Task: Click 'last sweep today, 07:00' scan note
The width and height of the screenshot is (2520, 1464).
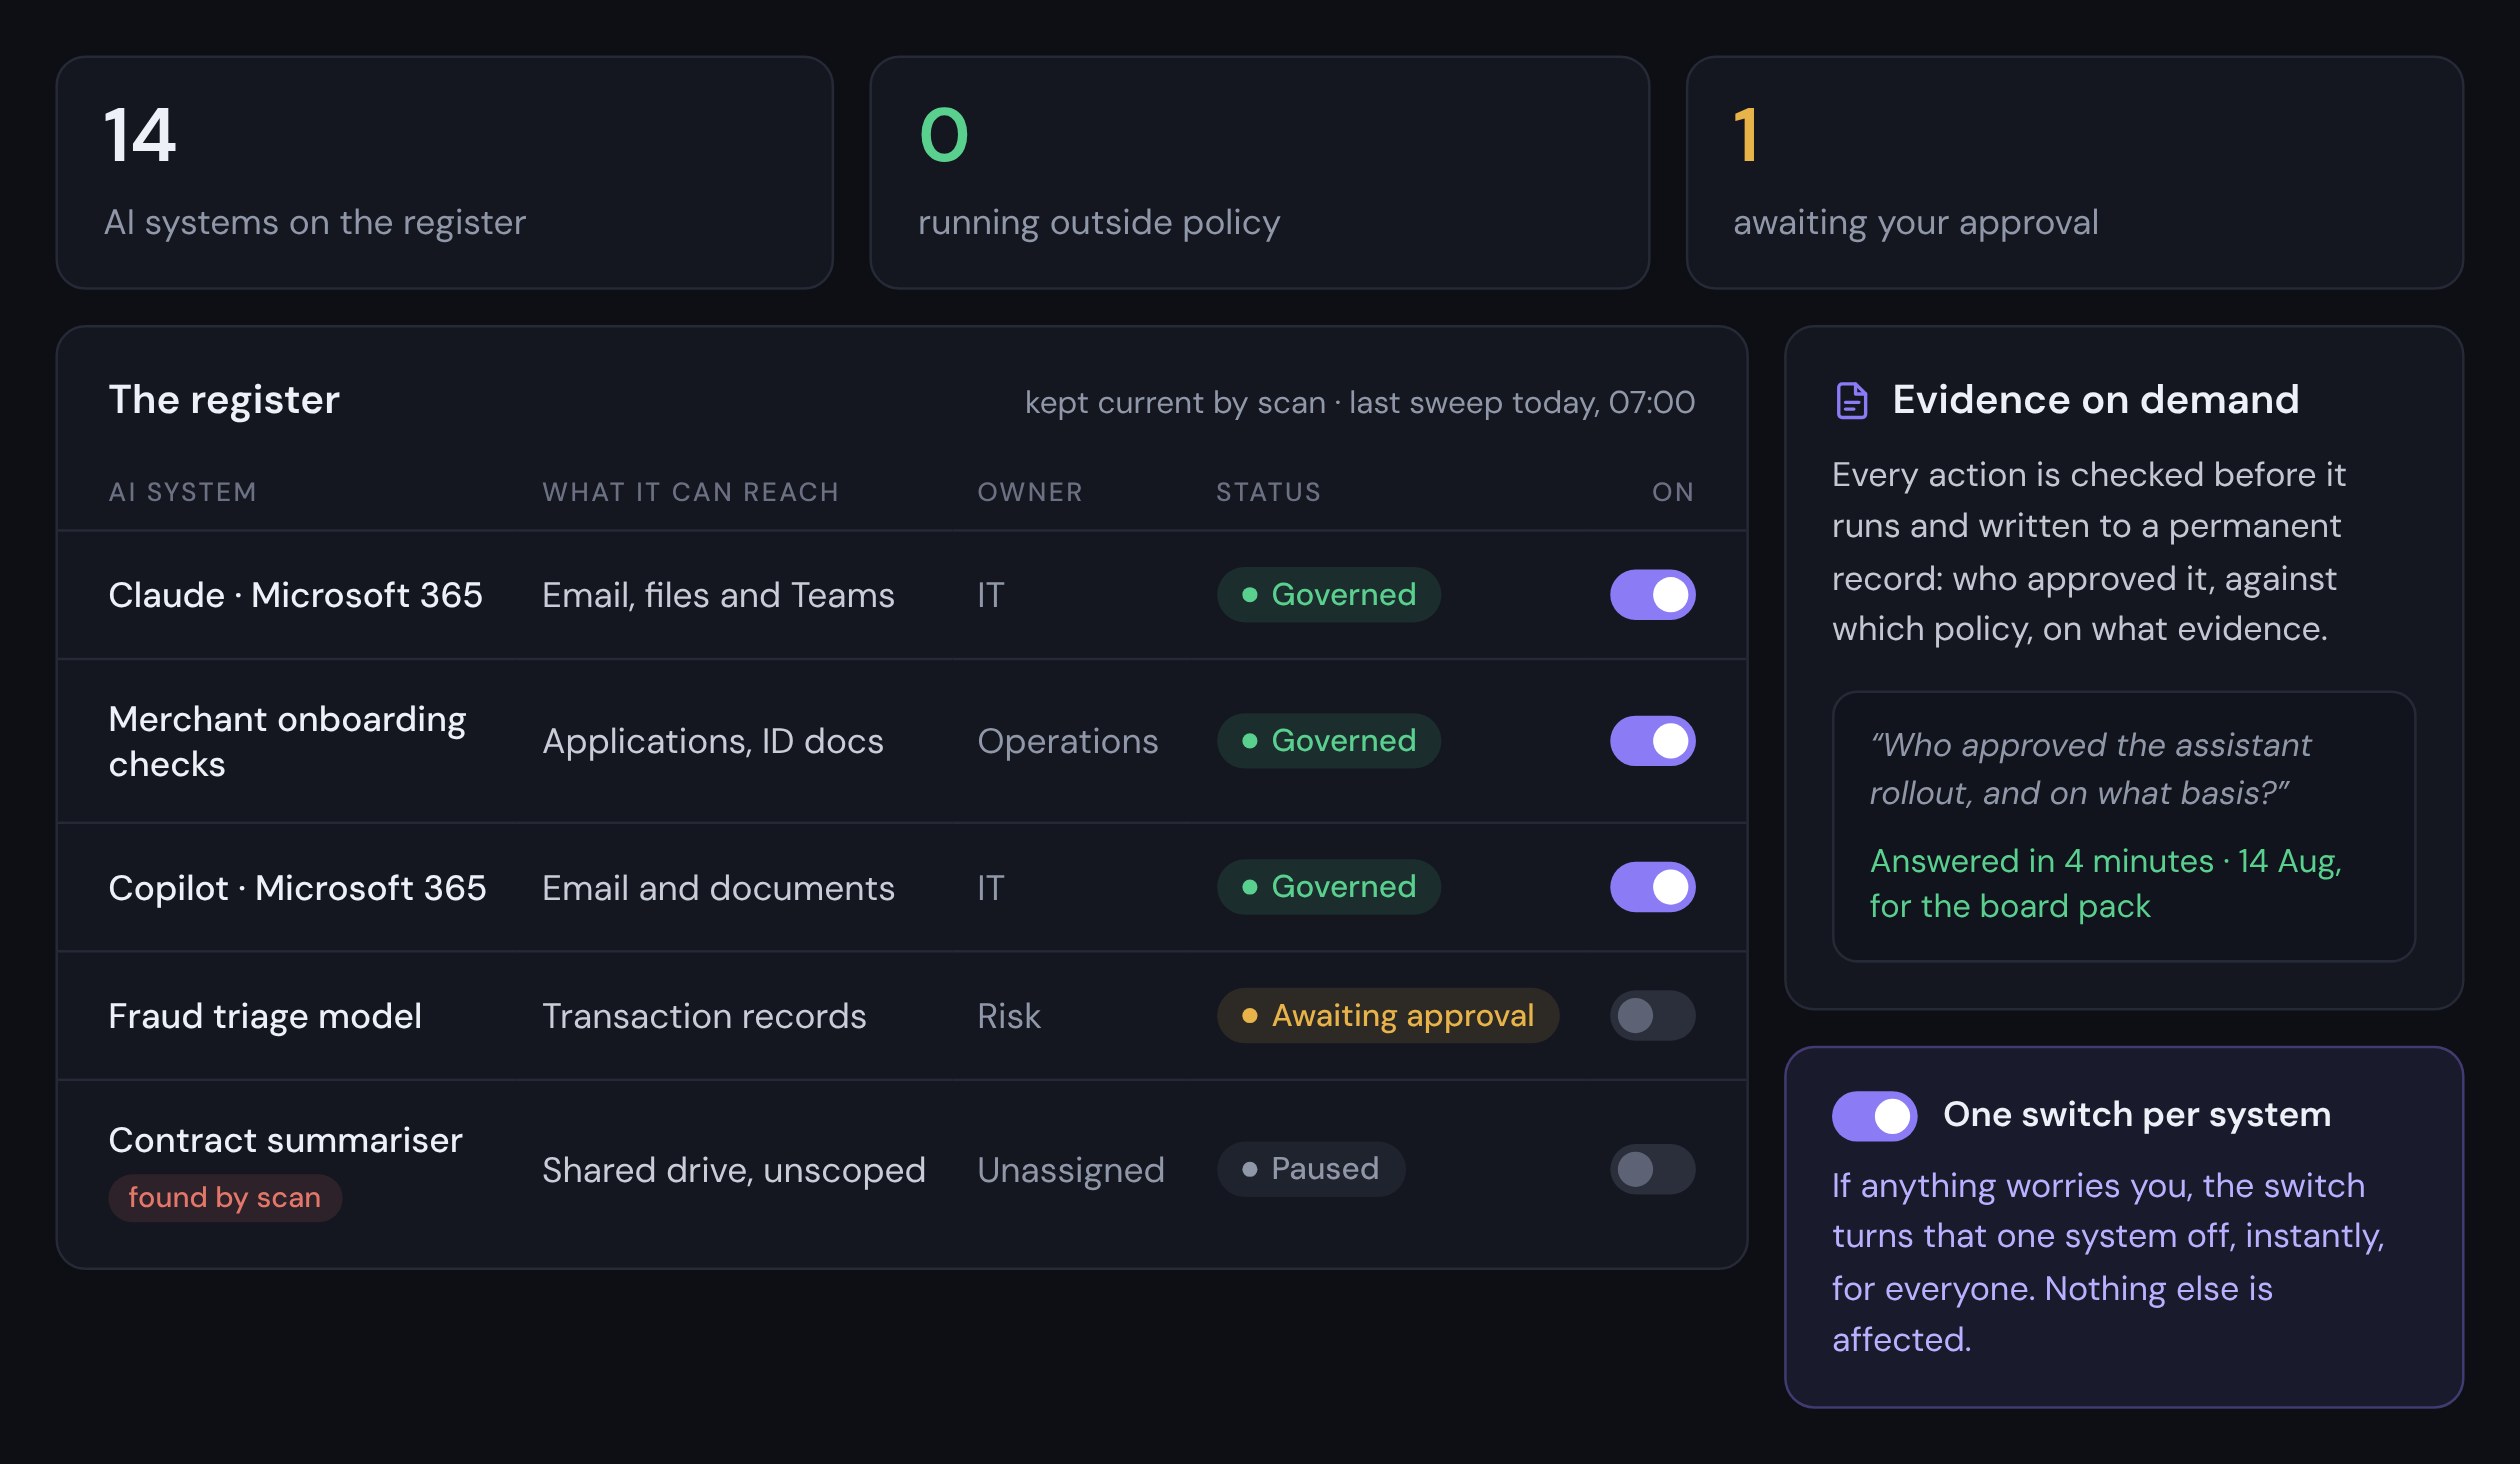Action: pyautogui.click(x=1522, y=403)
